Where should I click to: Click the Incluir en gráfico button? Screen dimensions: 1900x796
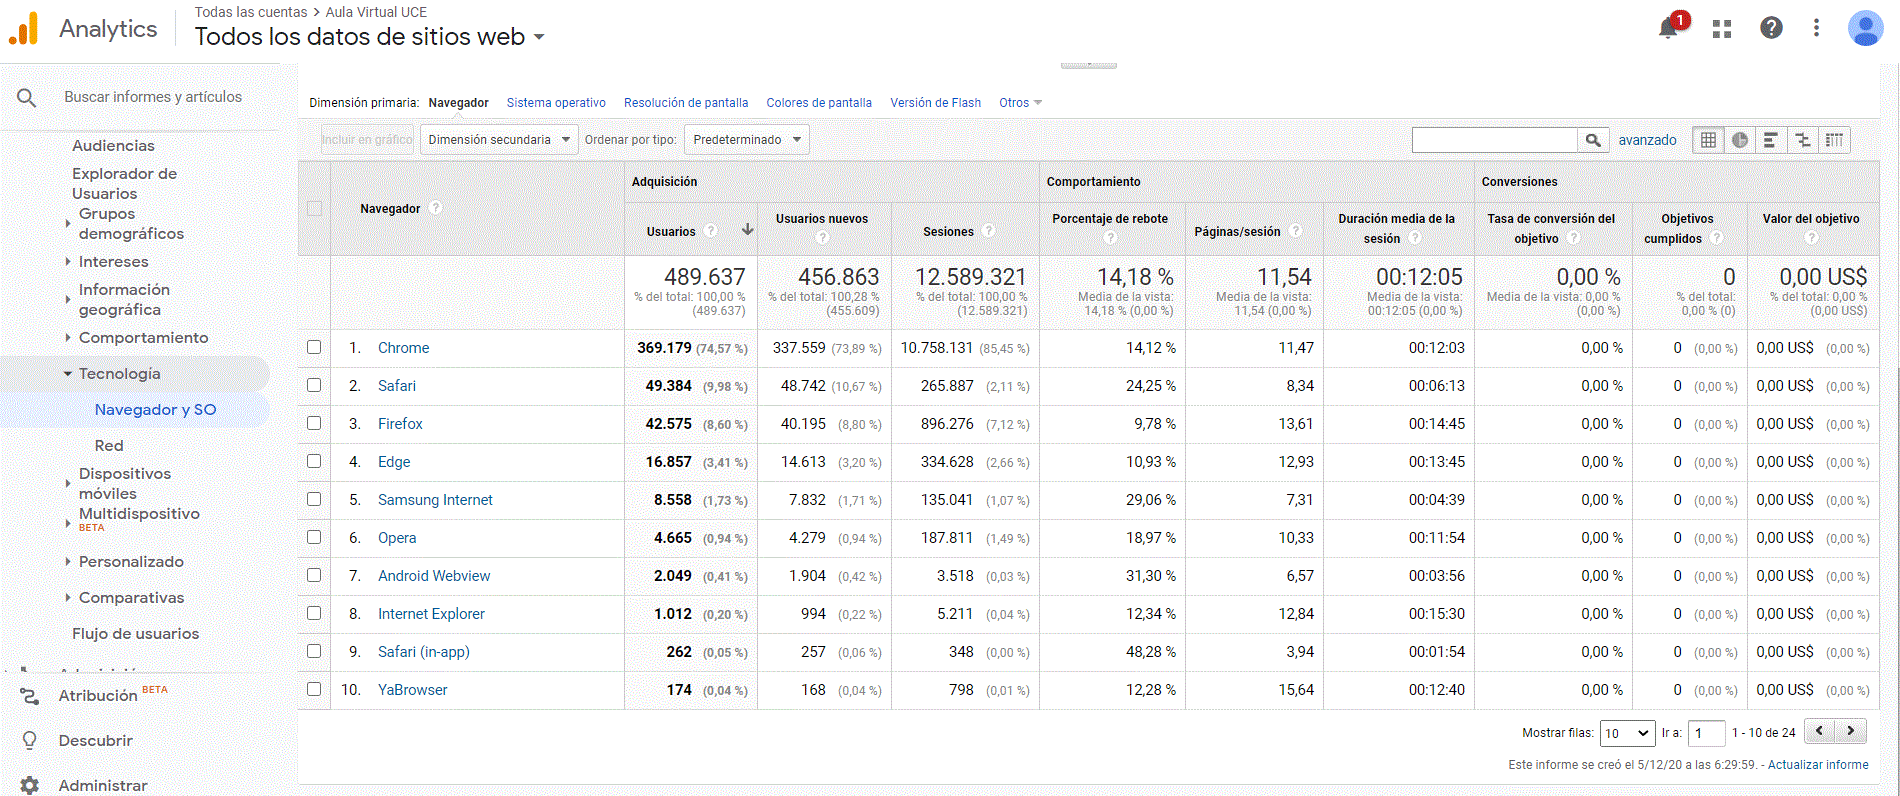point(367,140)
